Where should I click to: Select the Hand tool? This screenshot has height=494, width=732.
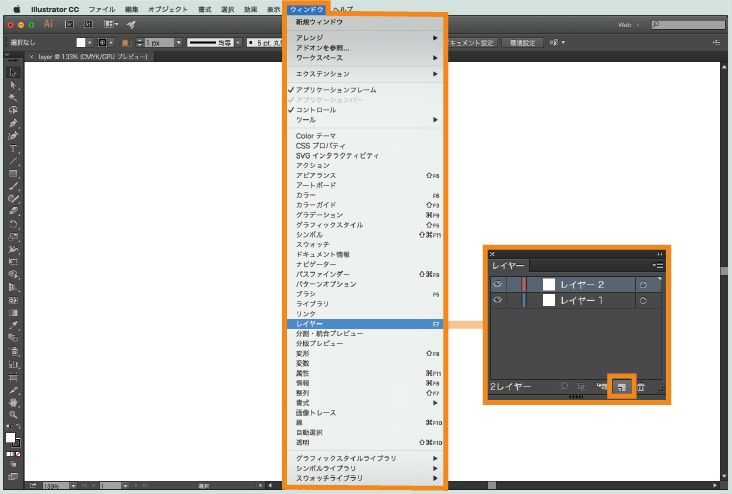point(13,402)
